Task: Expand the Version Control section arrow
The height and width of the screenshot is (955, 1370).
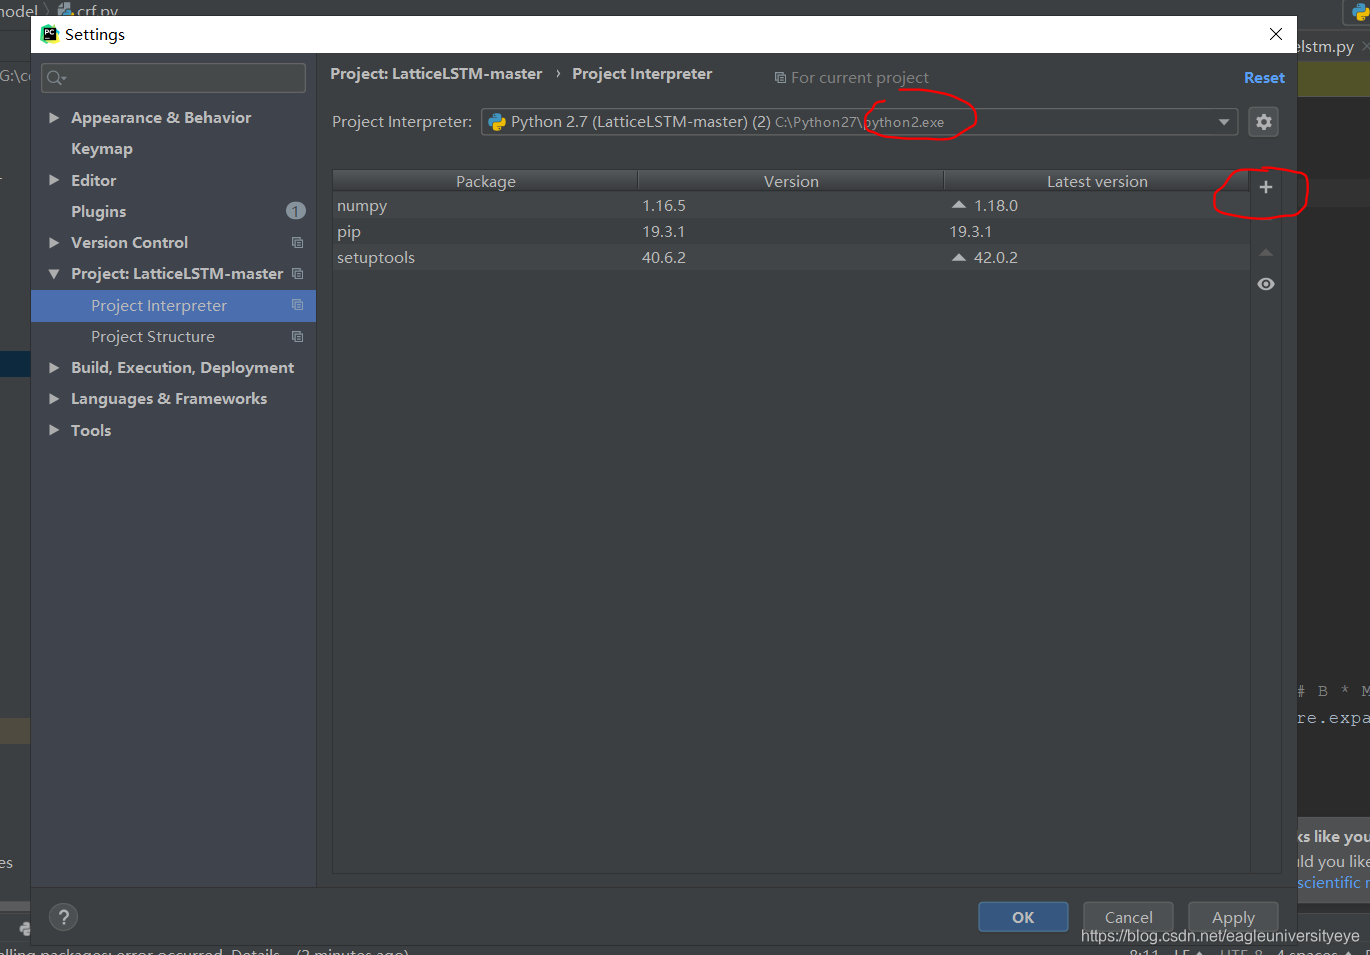Action: pos(54,243)
